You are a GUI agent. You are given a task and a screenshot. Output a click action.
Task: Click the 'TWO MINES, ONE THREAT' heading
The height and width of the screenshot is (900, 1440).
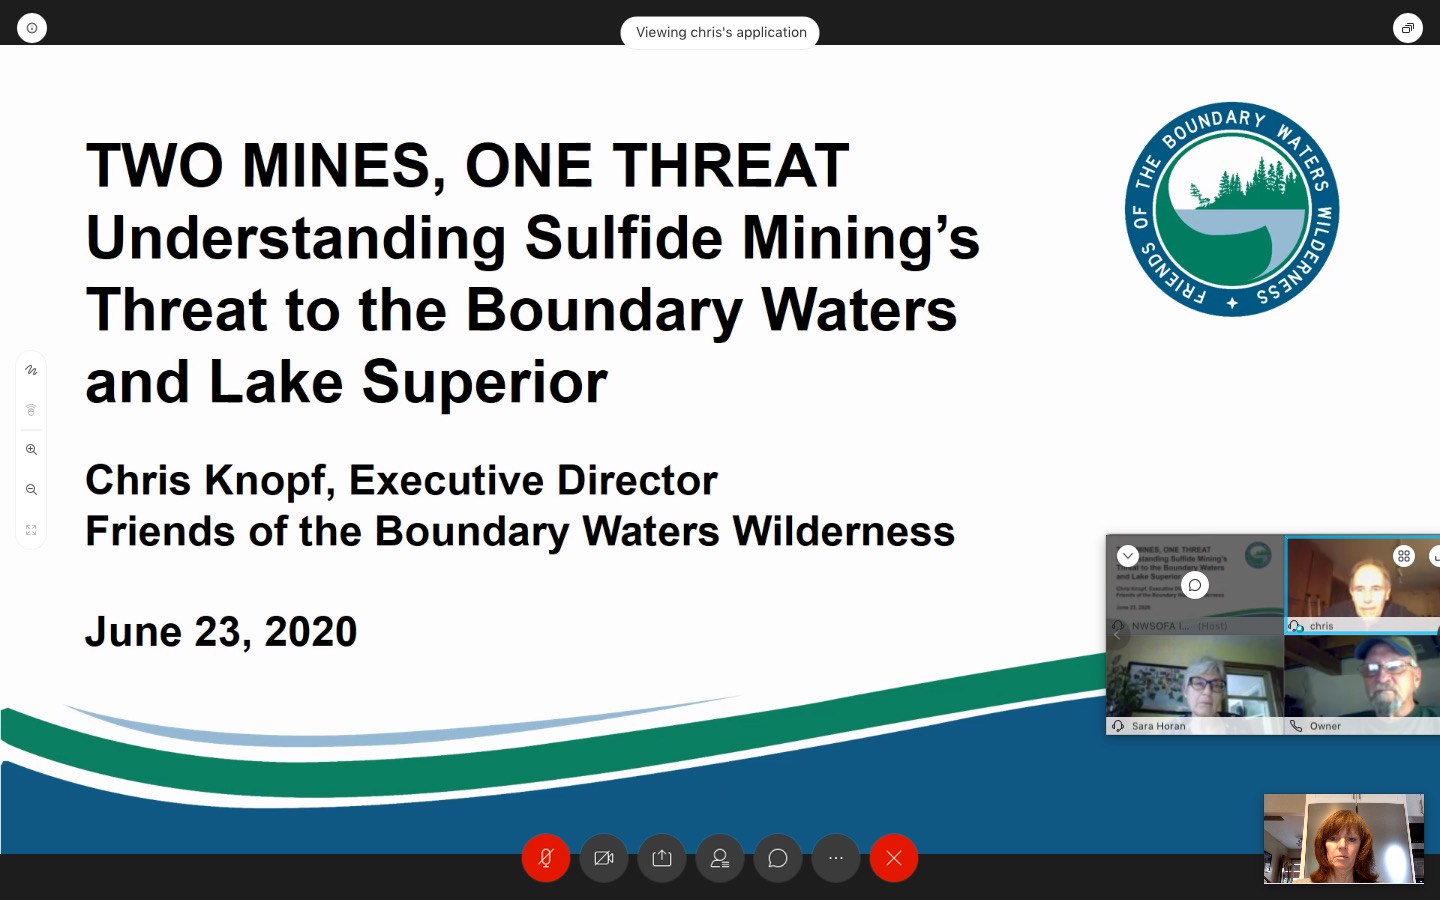pyautogui.click(x=467, y=165)
